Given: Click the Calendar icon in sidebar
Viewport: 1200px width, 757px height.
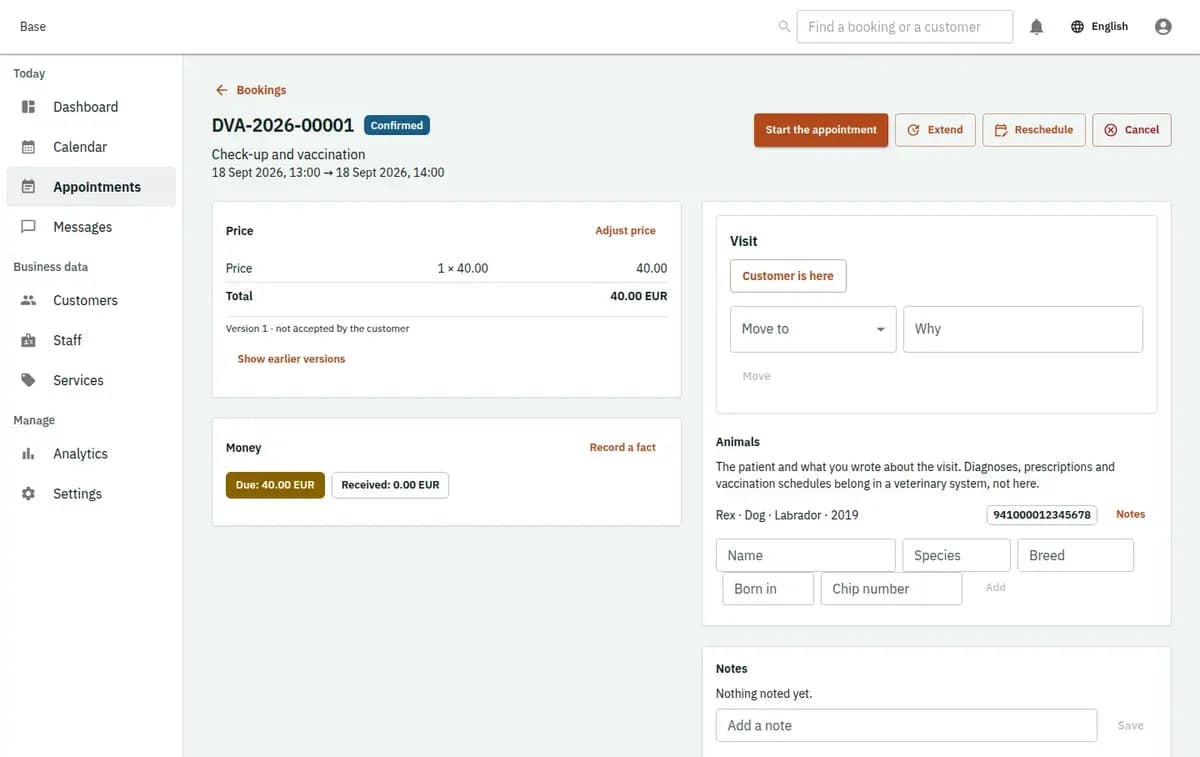Looking at the screenshot, I should coord(29,147).
